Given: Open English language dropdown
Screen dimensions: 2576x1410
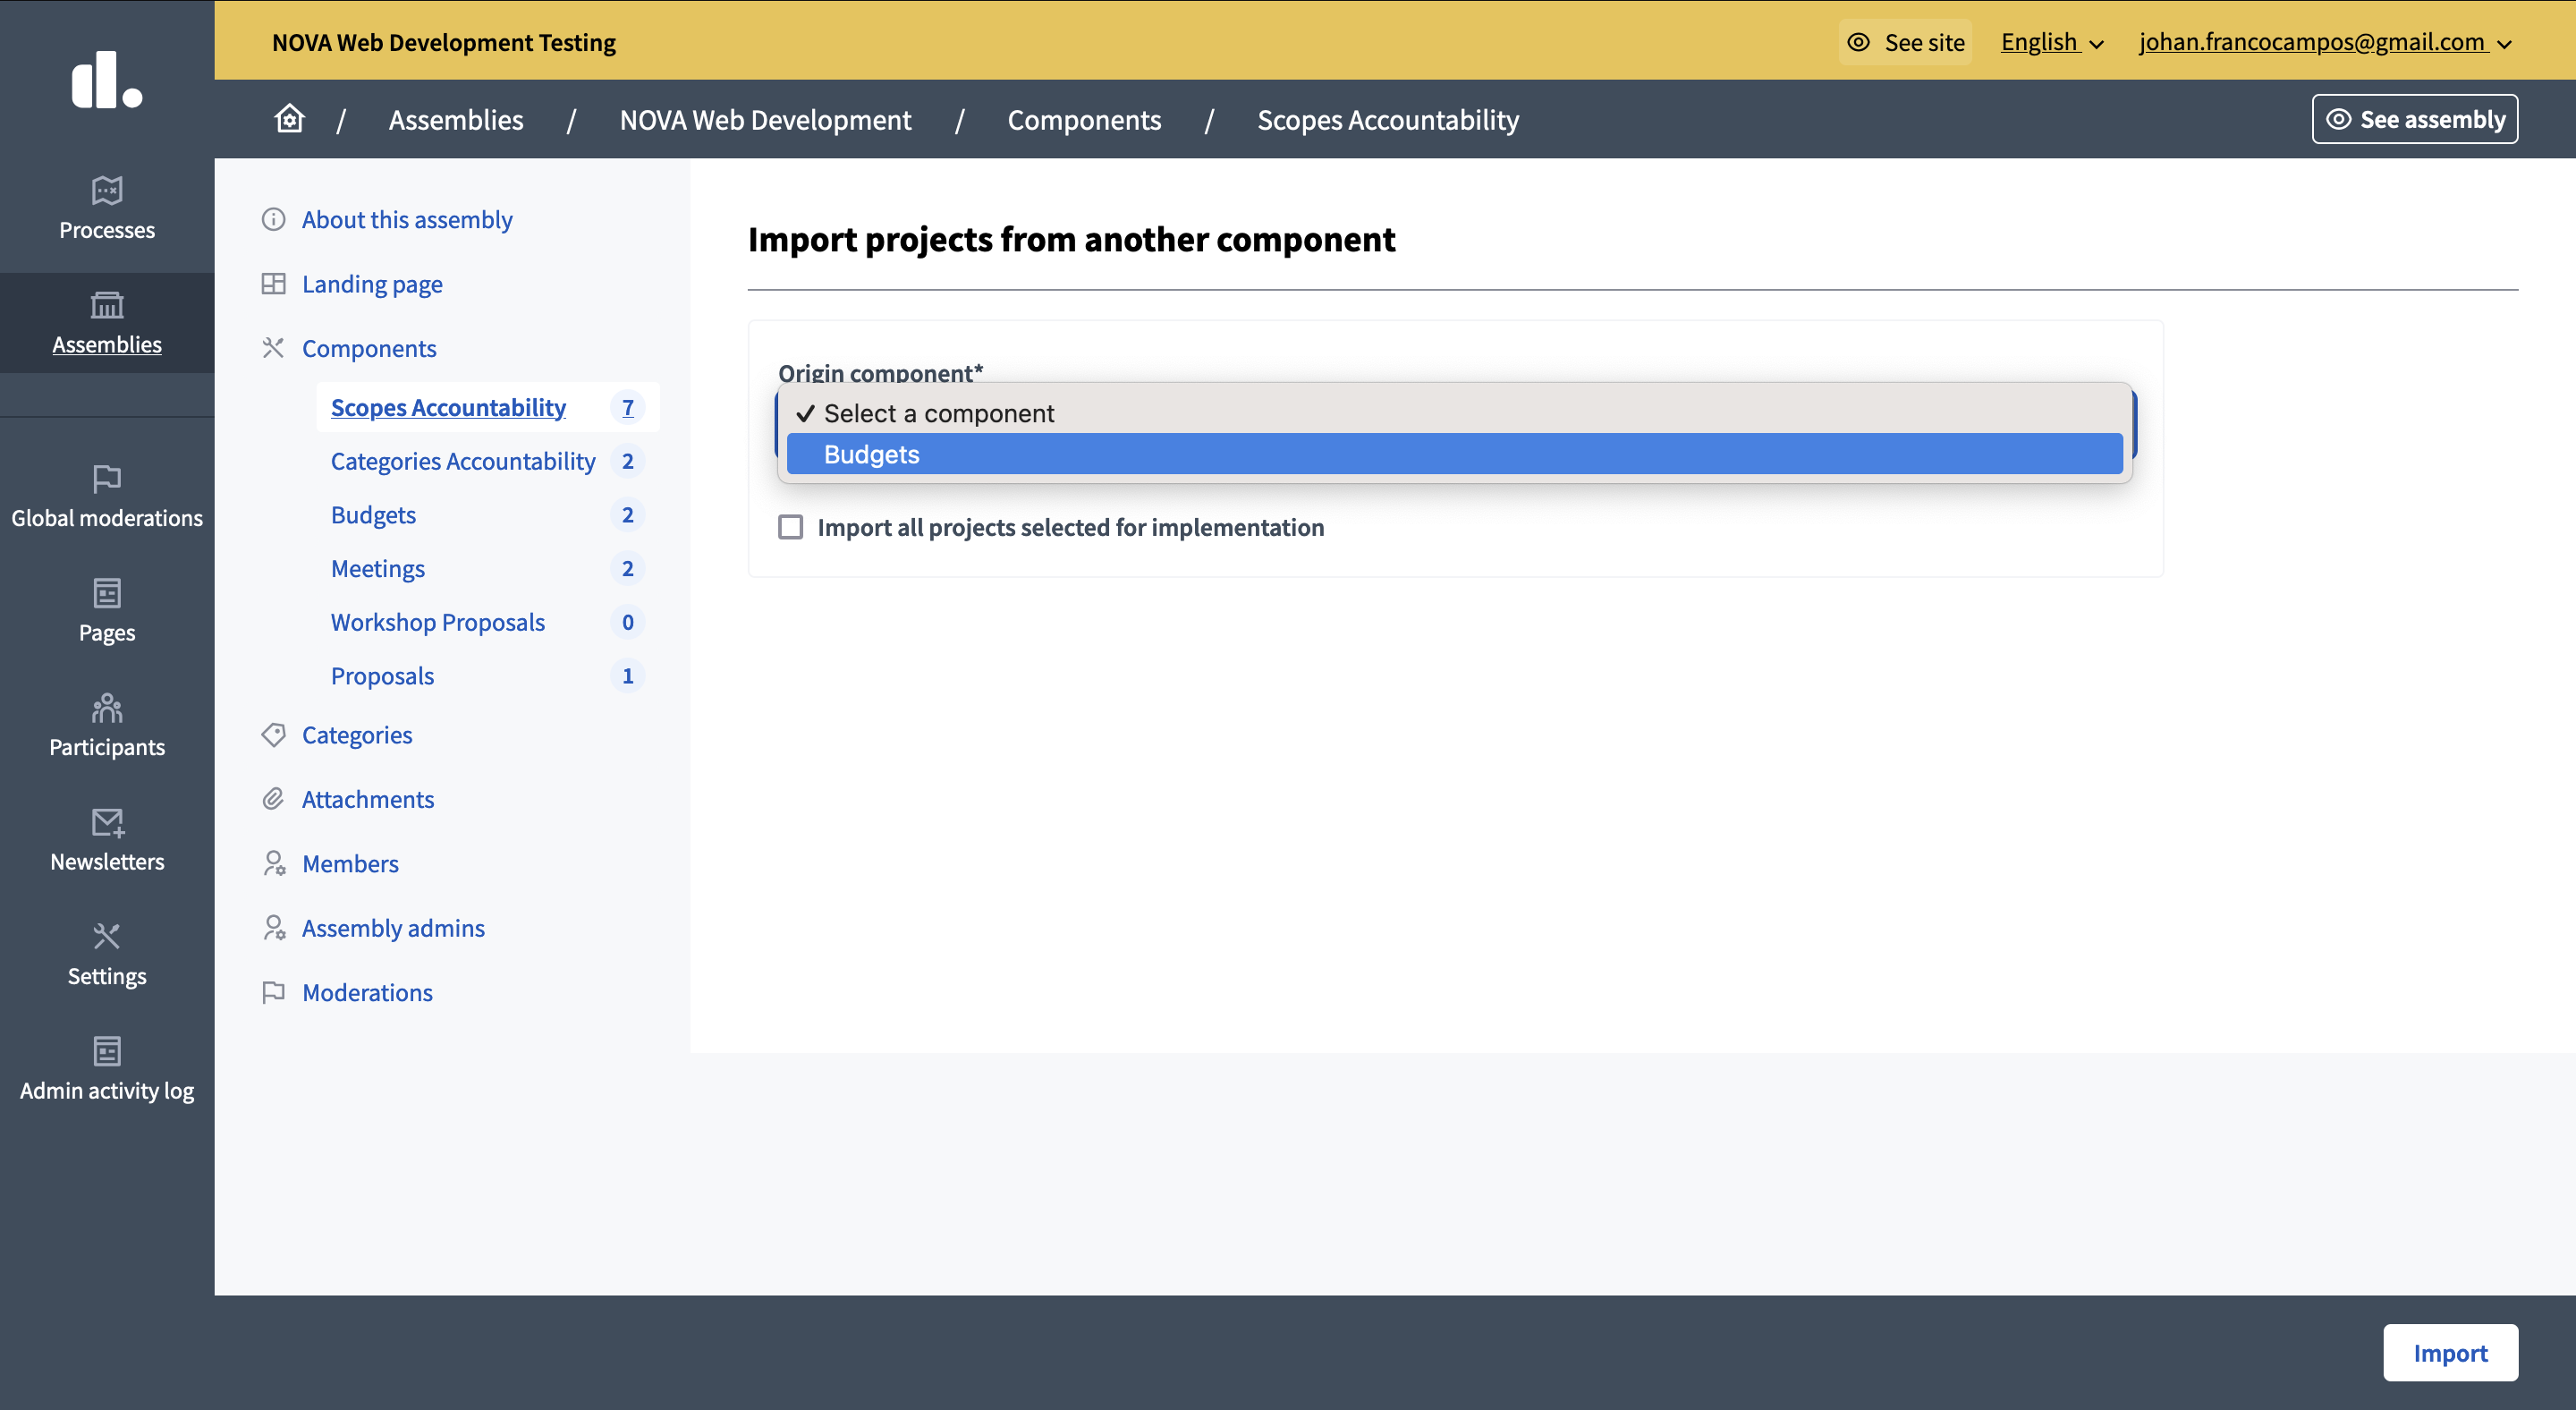Looking at the screenshot, I should point(2051,42).
